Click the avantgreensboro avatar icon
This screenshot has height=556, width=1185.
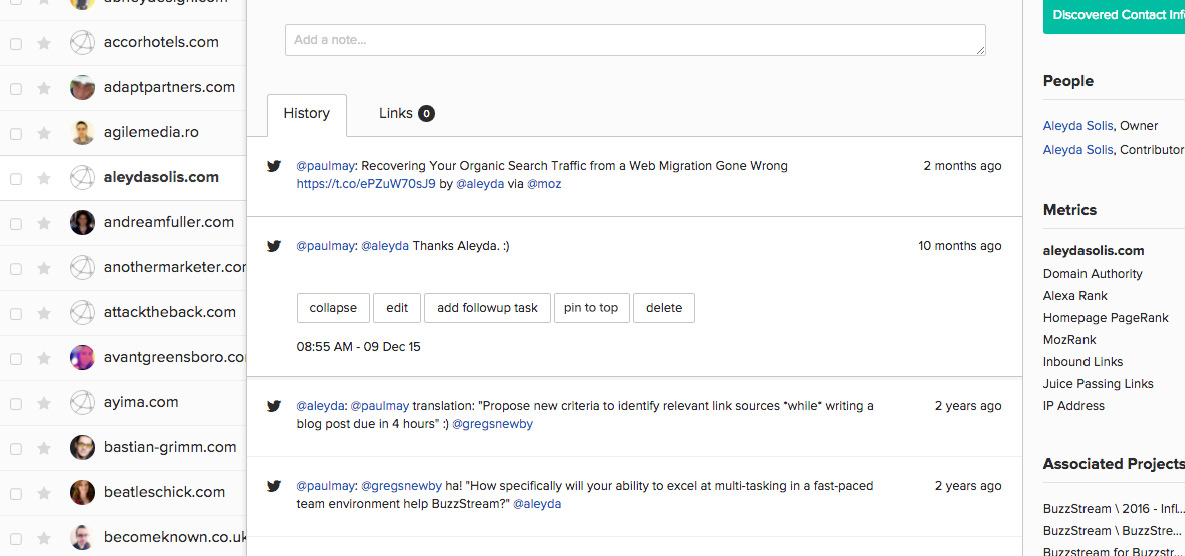click(x=82, y=358)
